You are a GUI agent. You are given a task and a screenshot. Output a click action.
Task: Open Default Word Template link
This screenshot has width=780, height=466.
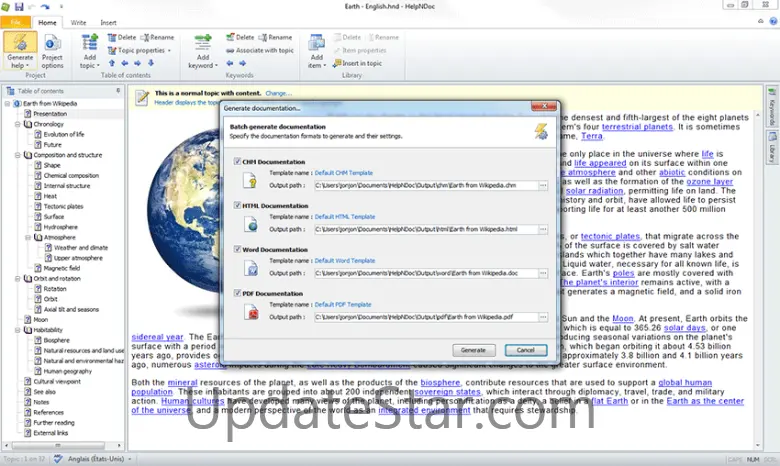click(x=345, y=260)
